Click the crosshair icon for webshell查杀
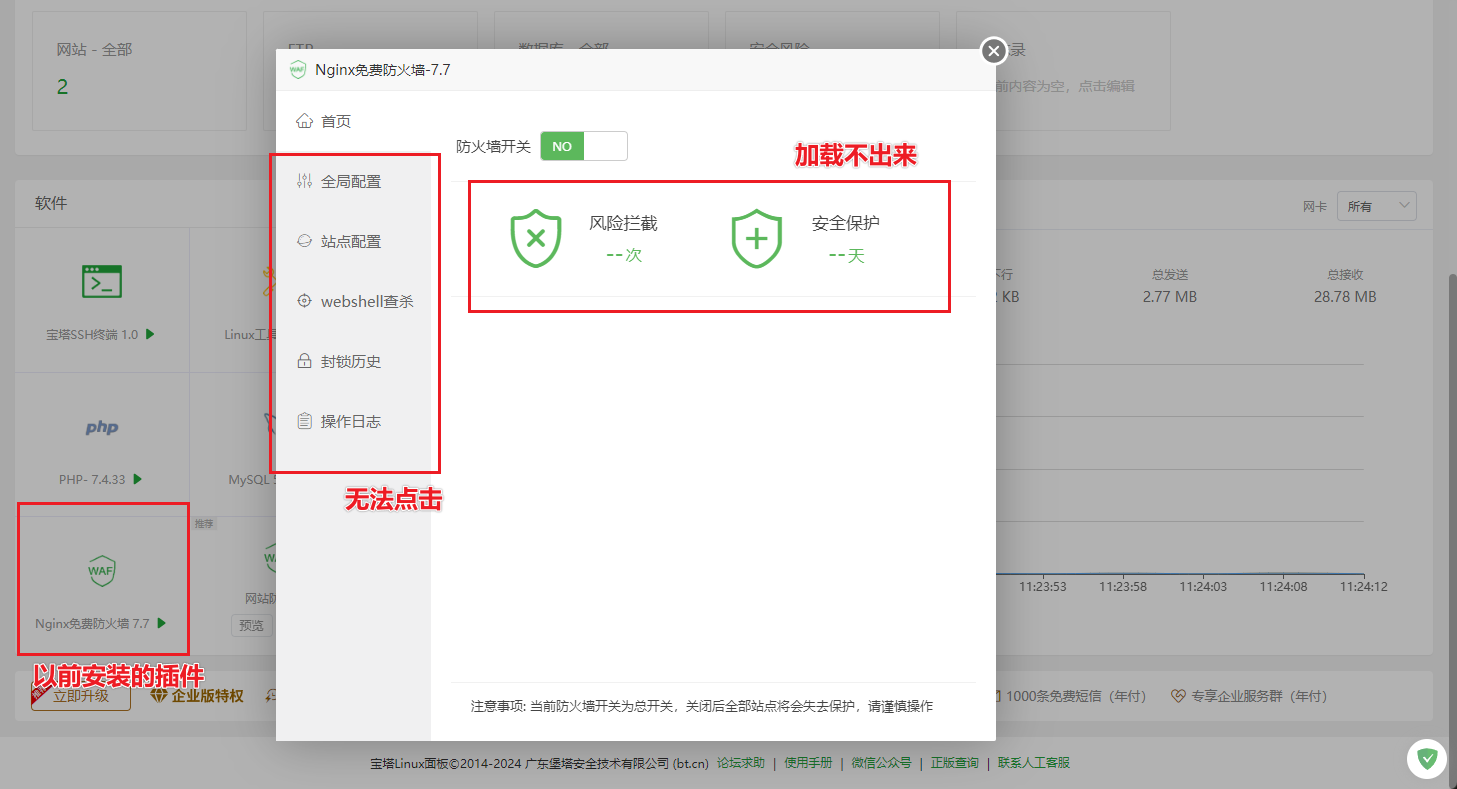 [x=305, y=301]
